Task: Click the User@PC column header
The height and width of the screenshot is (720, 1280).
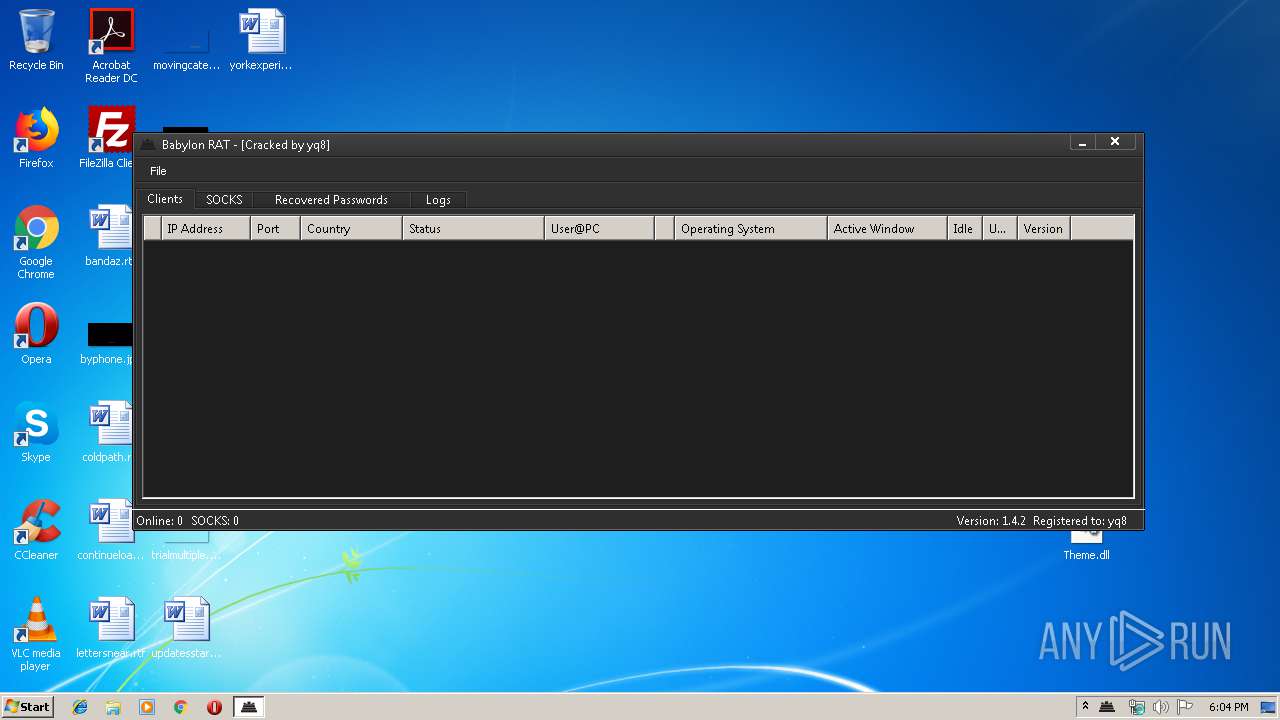Action: tap(599, 229)
